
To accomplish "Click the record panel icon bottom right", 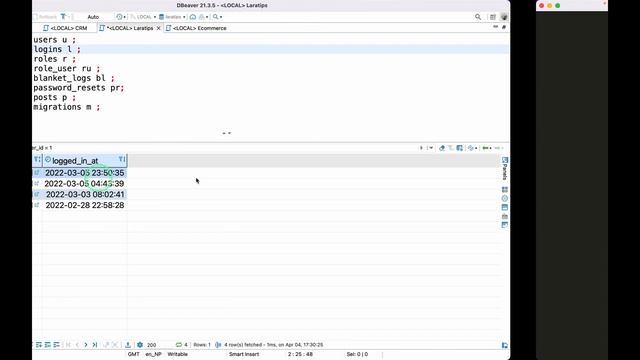I will tap(505, 345).
